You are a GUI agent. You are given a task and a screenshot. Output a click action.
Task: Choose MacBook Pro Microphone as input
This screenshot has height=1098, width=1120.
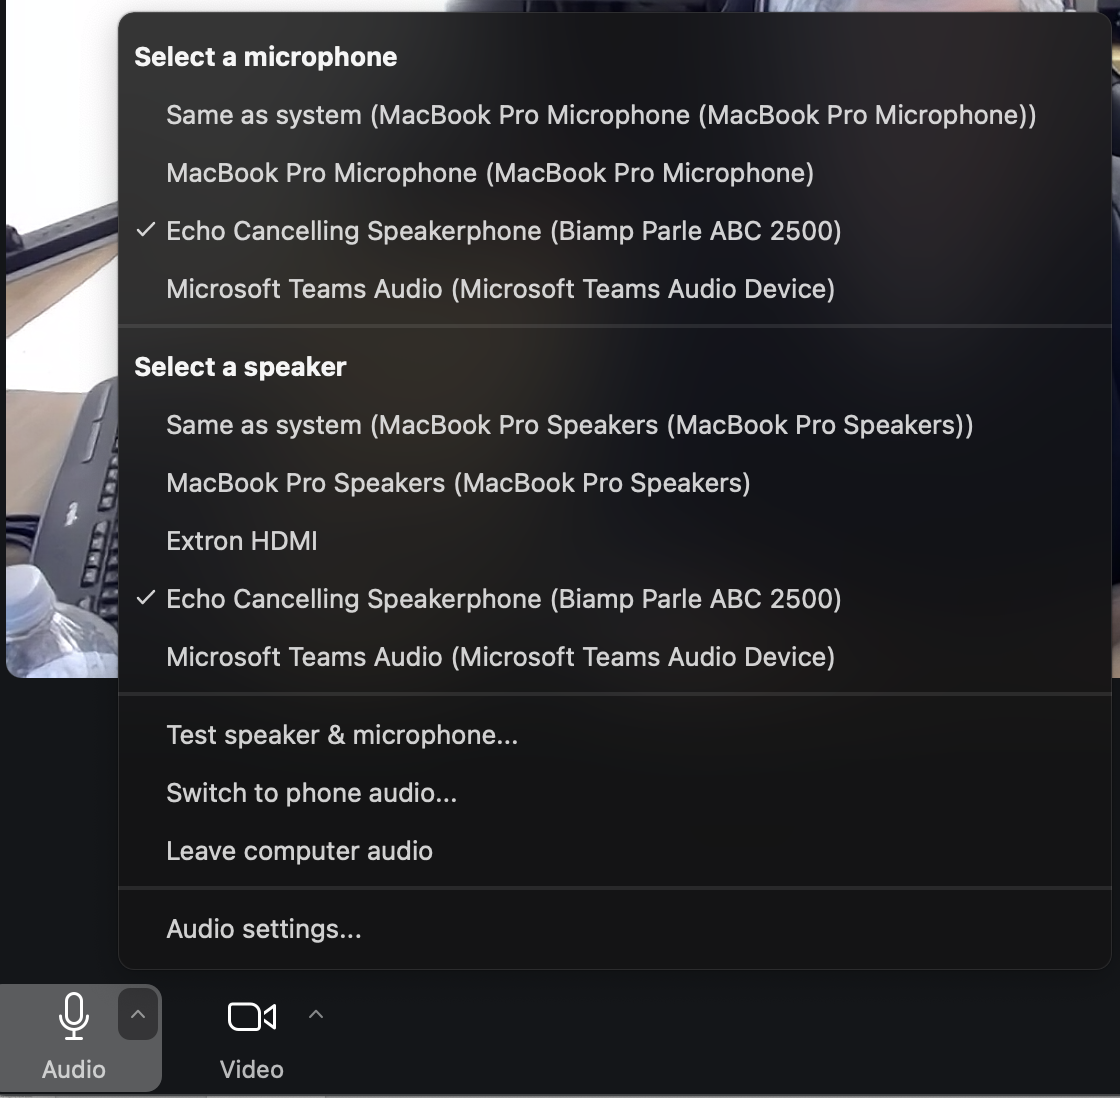pos(614,173)
